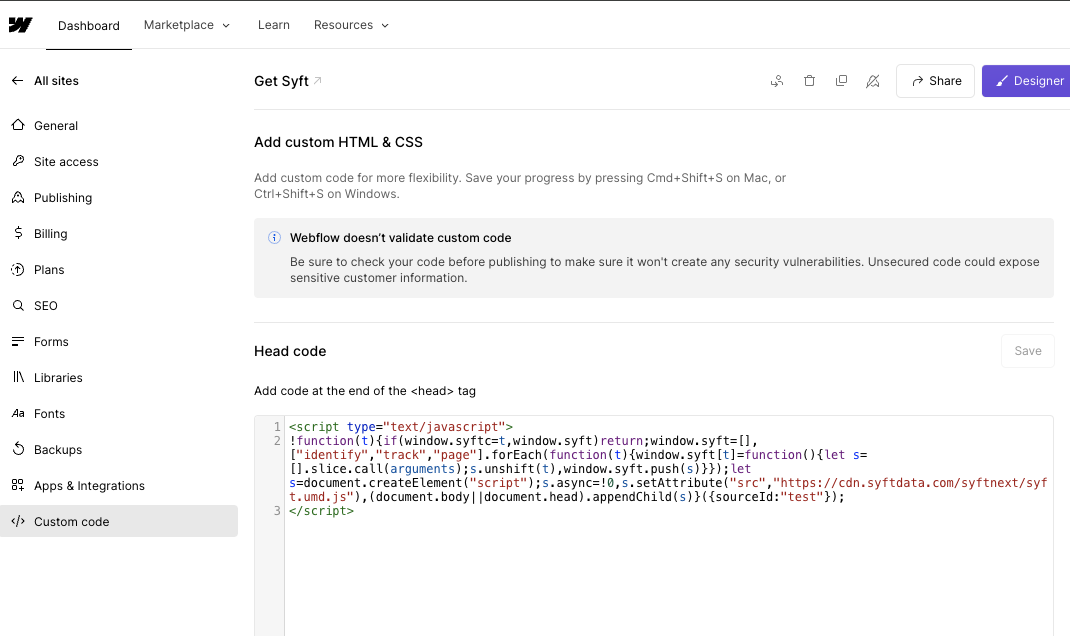1070x636 pixels.
Task: Click the trash delete site icon
Action: pos(809,81)
